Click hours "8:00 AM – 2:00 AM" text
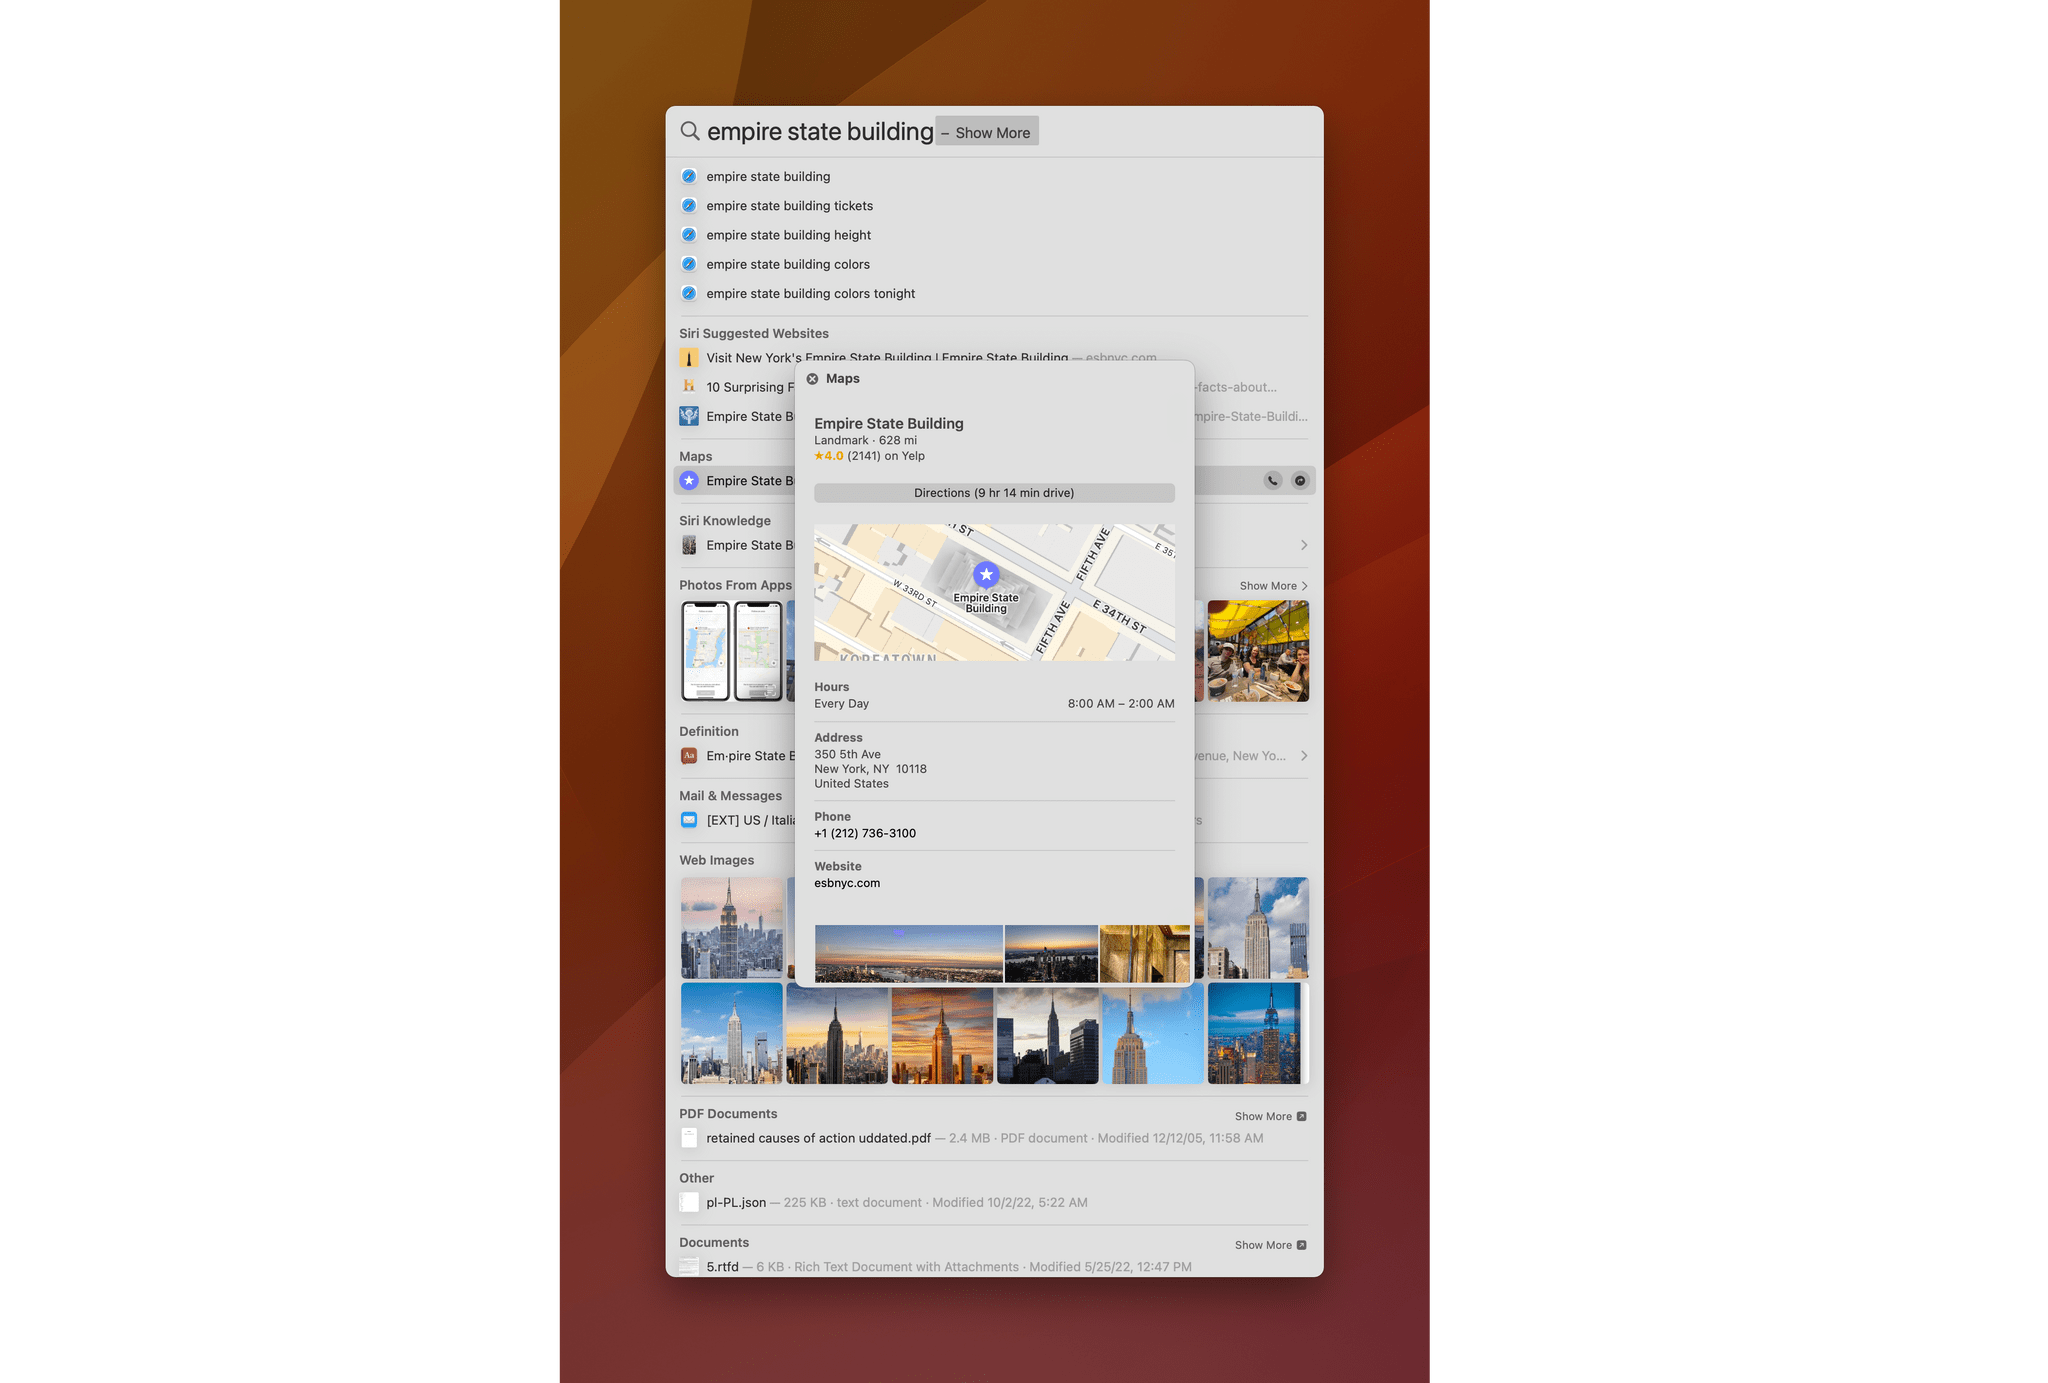 [1121, 704]
